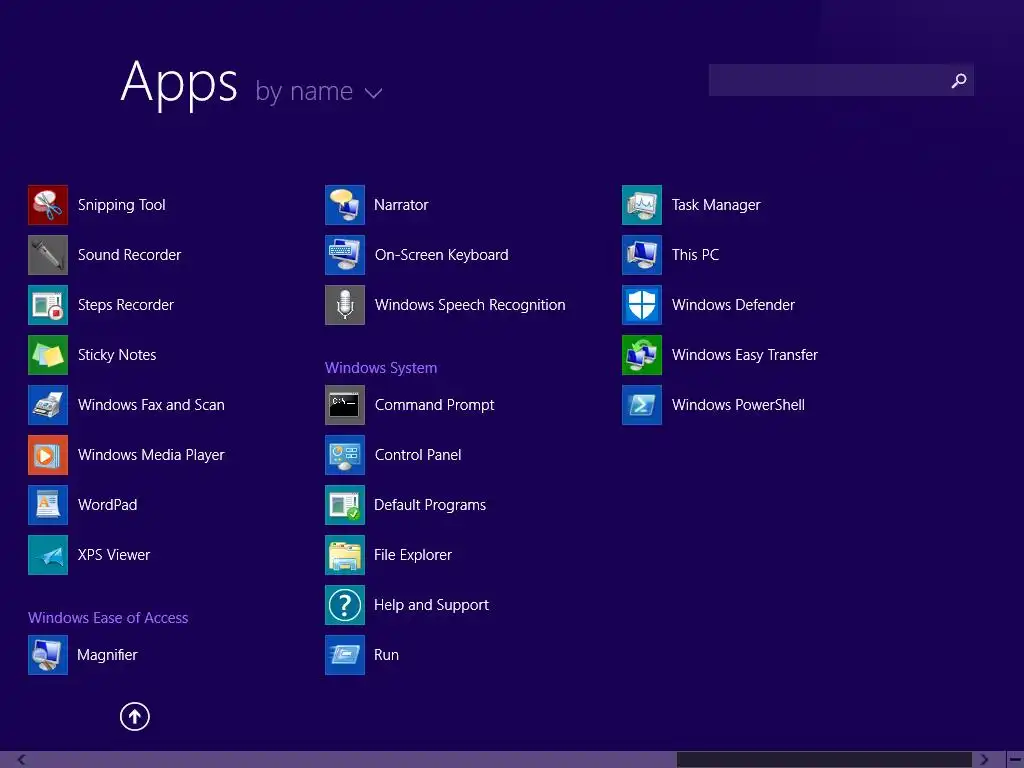Click the zoom-out minus button at bottom corner
The height and width of the screenshot is (768, 1024).
1016,760
